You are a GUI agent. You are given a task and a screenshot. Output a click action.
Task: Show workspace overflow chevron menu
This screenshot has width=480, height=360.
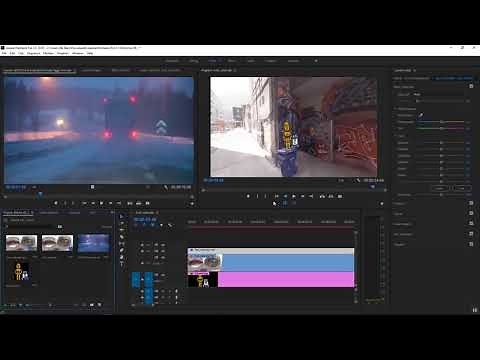[316, 61]
